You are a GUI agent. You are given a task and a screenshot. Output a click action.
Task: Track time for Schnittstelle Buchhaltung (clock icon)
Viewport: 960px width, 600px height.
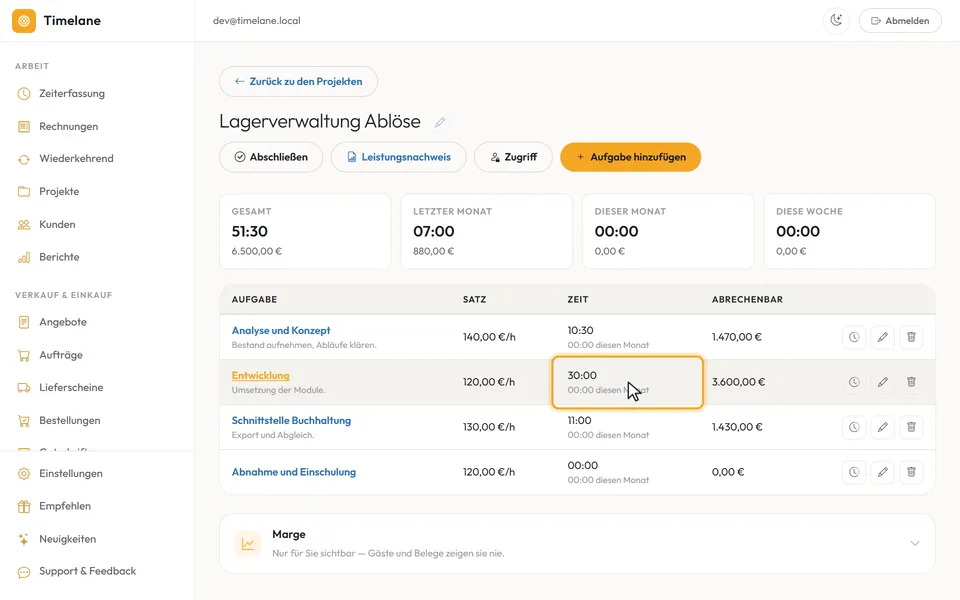coord(854,427)
